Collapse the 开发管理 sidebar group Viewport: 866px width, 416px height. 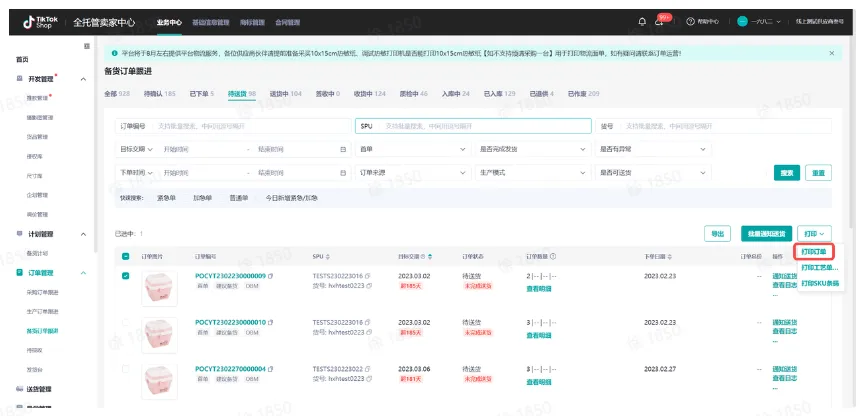pyautogui.click(x=83, y=80)
